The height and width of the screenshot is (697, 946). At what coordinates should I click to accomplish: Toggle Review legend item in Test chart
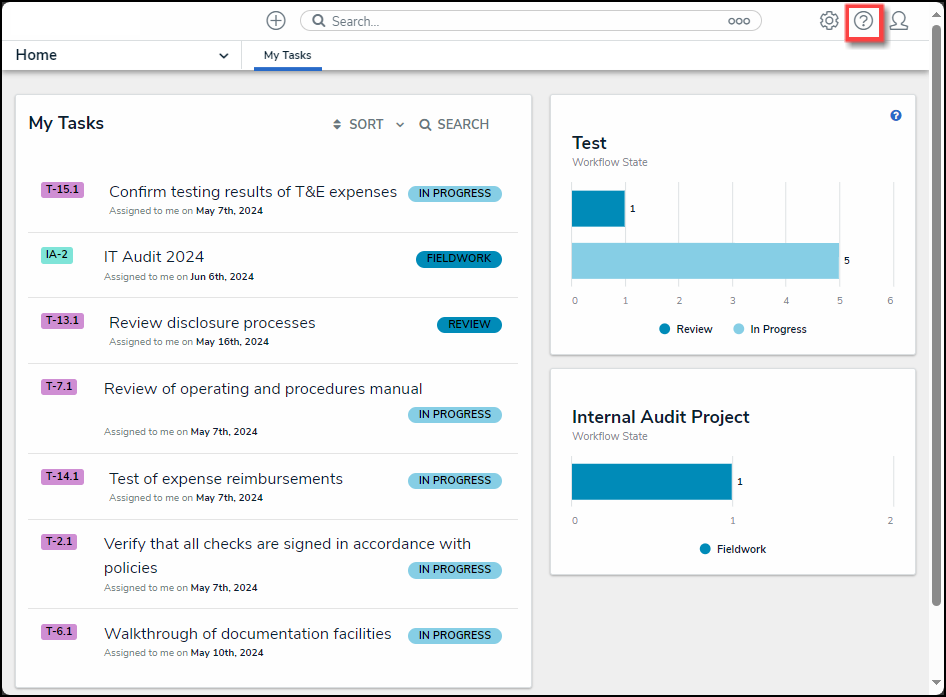[x=686, y=329]
